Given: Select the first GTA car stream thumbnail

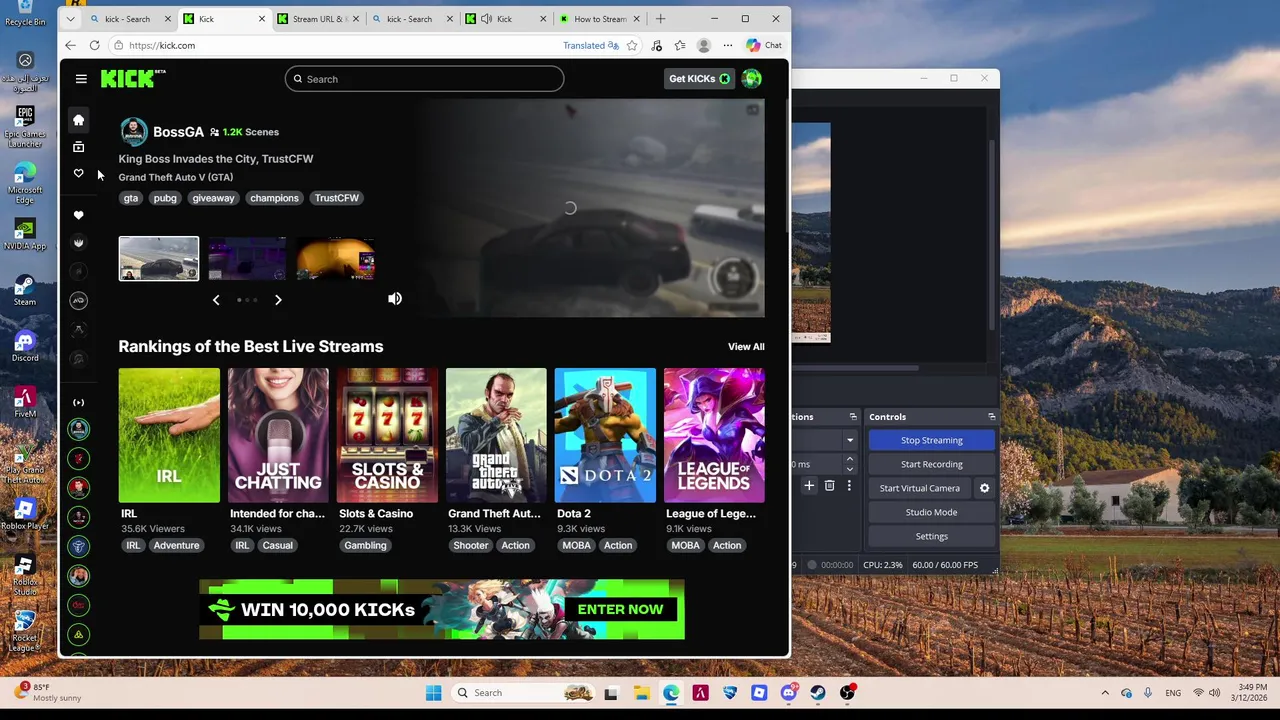Looking at the screenshot, I should [159, 259].
